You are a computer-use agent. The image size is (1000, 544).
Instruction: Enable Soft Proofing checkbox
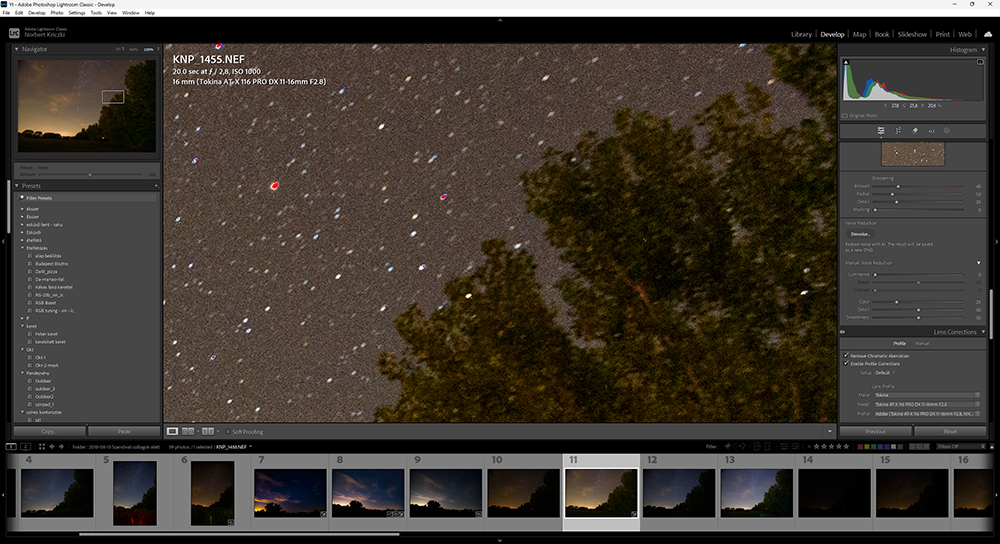point(227,432)
